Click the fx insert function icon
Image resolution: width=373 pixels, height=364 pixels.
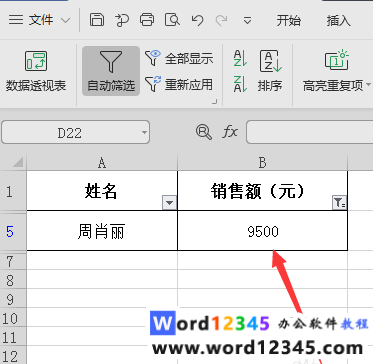pos(230,132)
